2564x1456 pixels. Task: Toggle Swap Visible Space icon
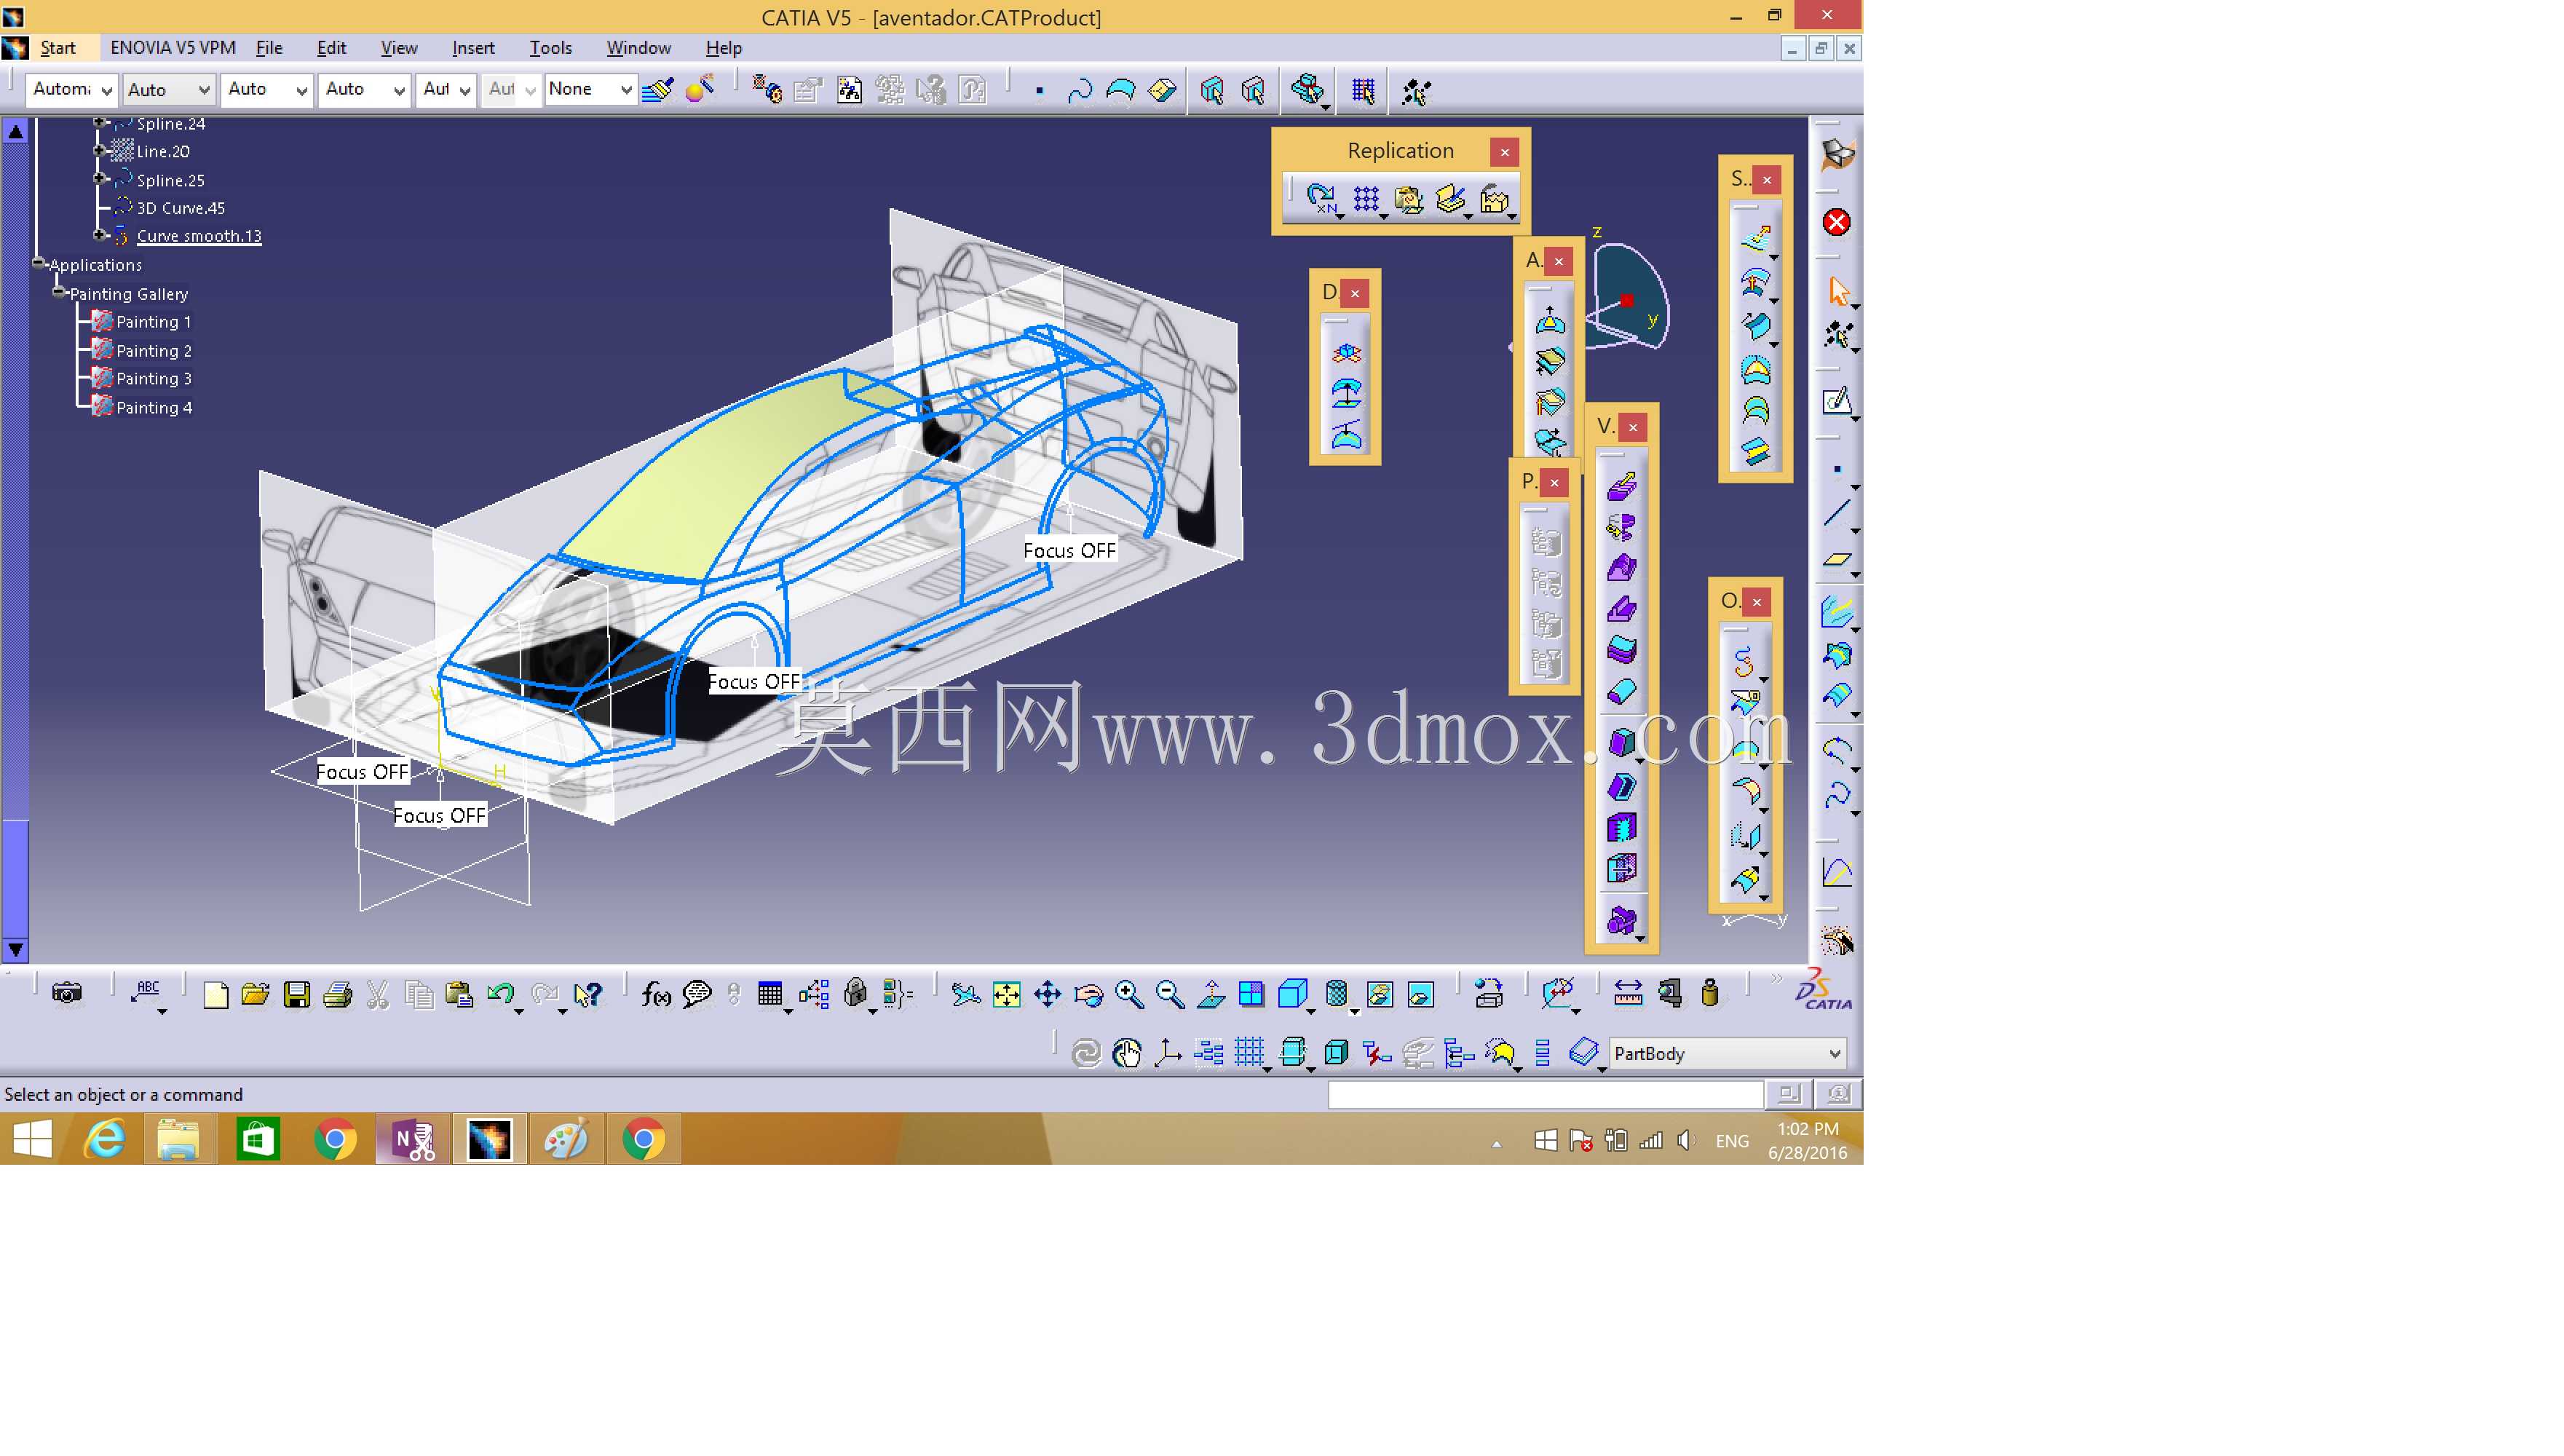tap(1420, 994)
